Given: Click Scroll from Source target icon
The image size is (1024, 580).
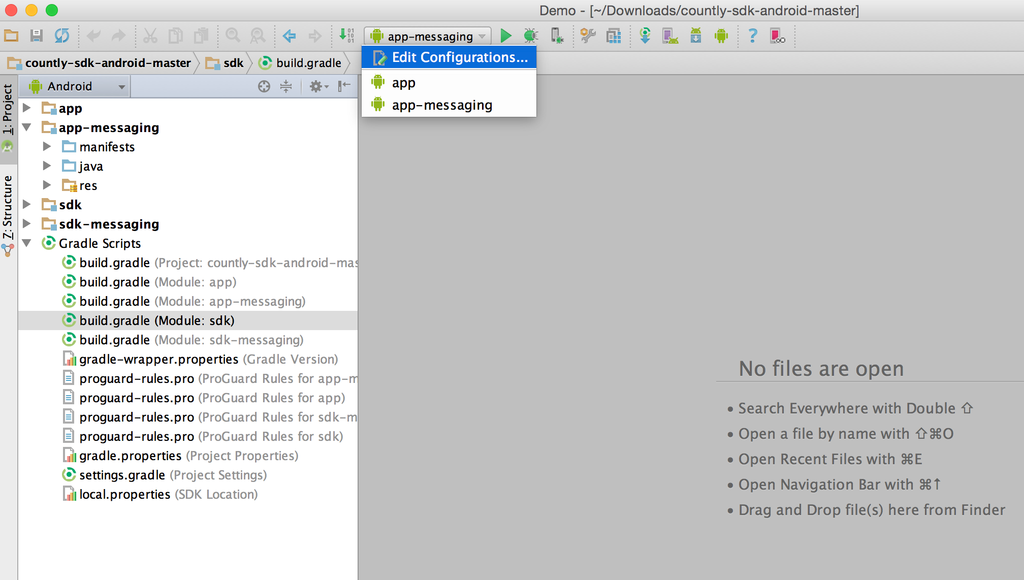Looking at the screenshot, I should click(264, 86).
